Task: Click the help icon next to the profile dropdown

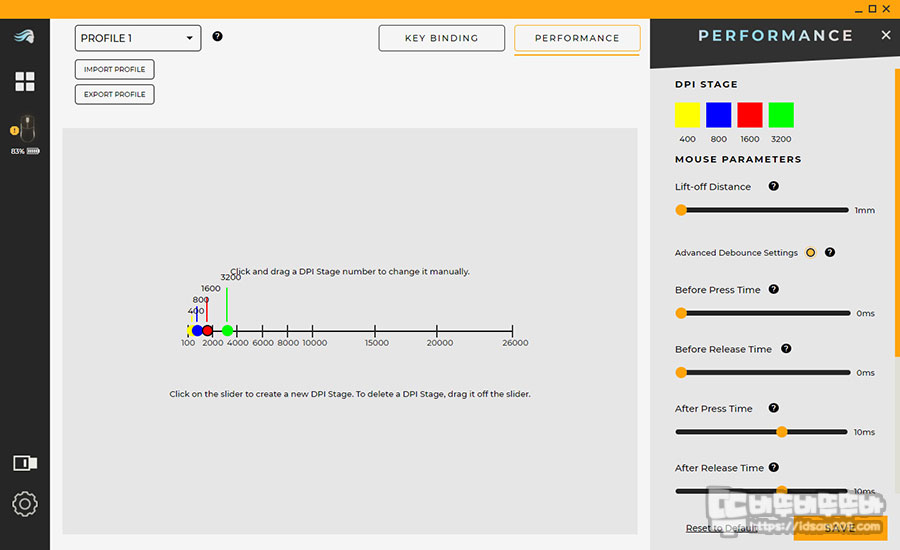Action: (218, 36)
